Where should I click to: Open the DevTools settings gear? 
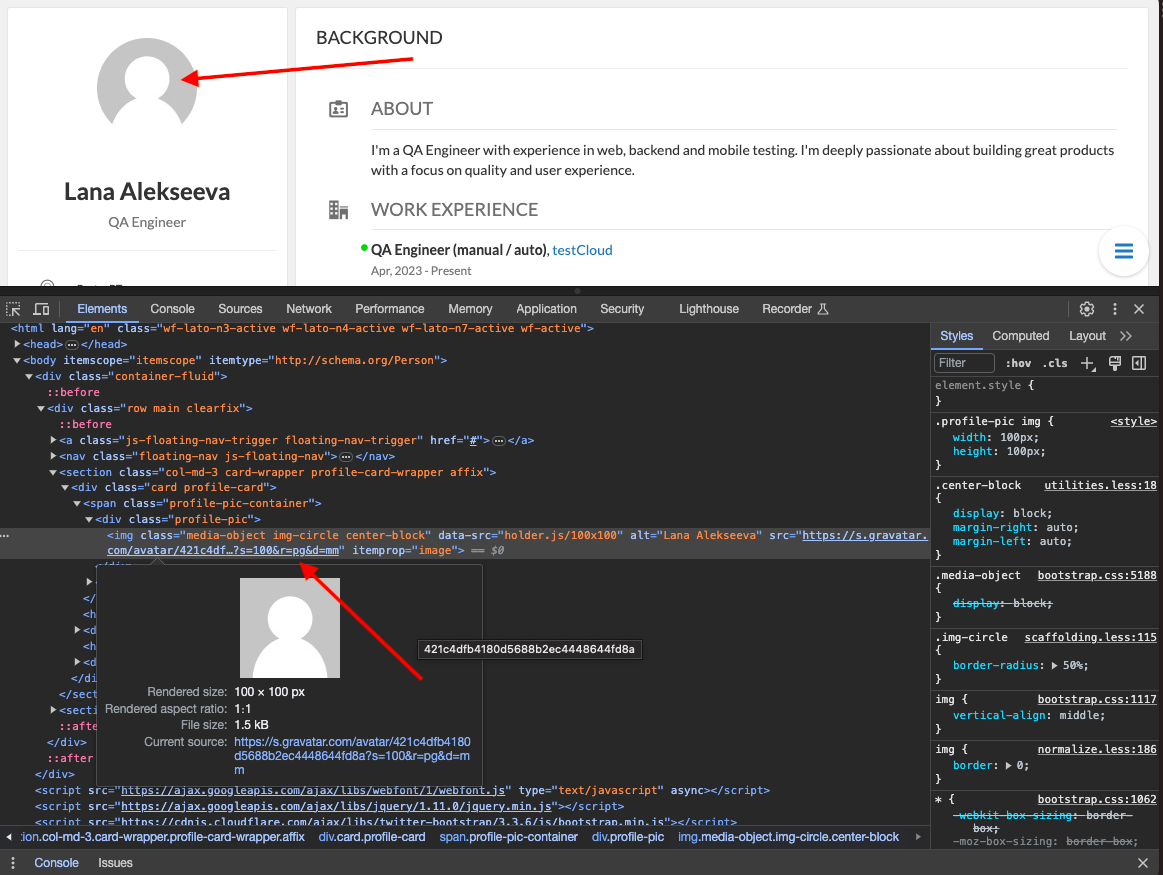click(1087, 309)
